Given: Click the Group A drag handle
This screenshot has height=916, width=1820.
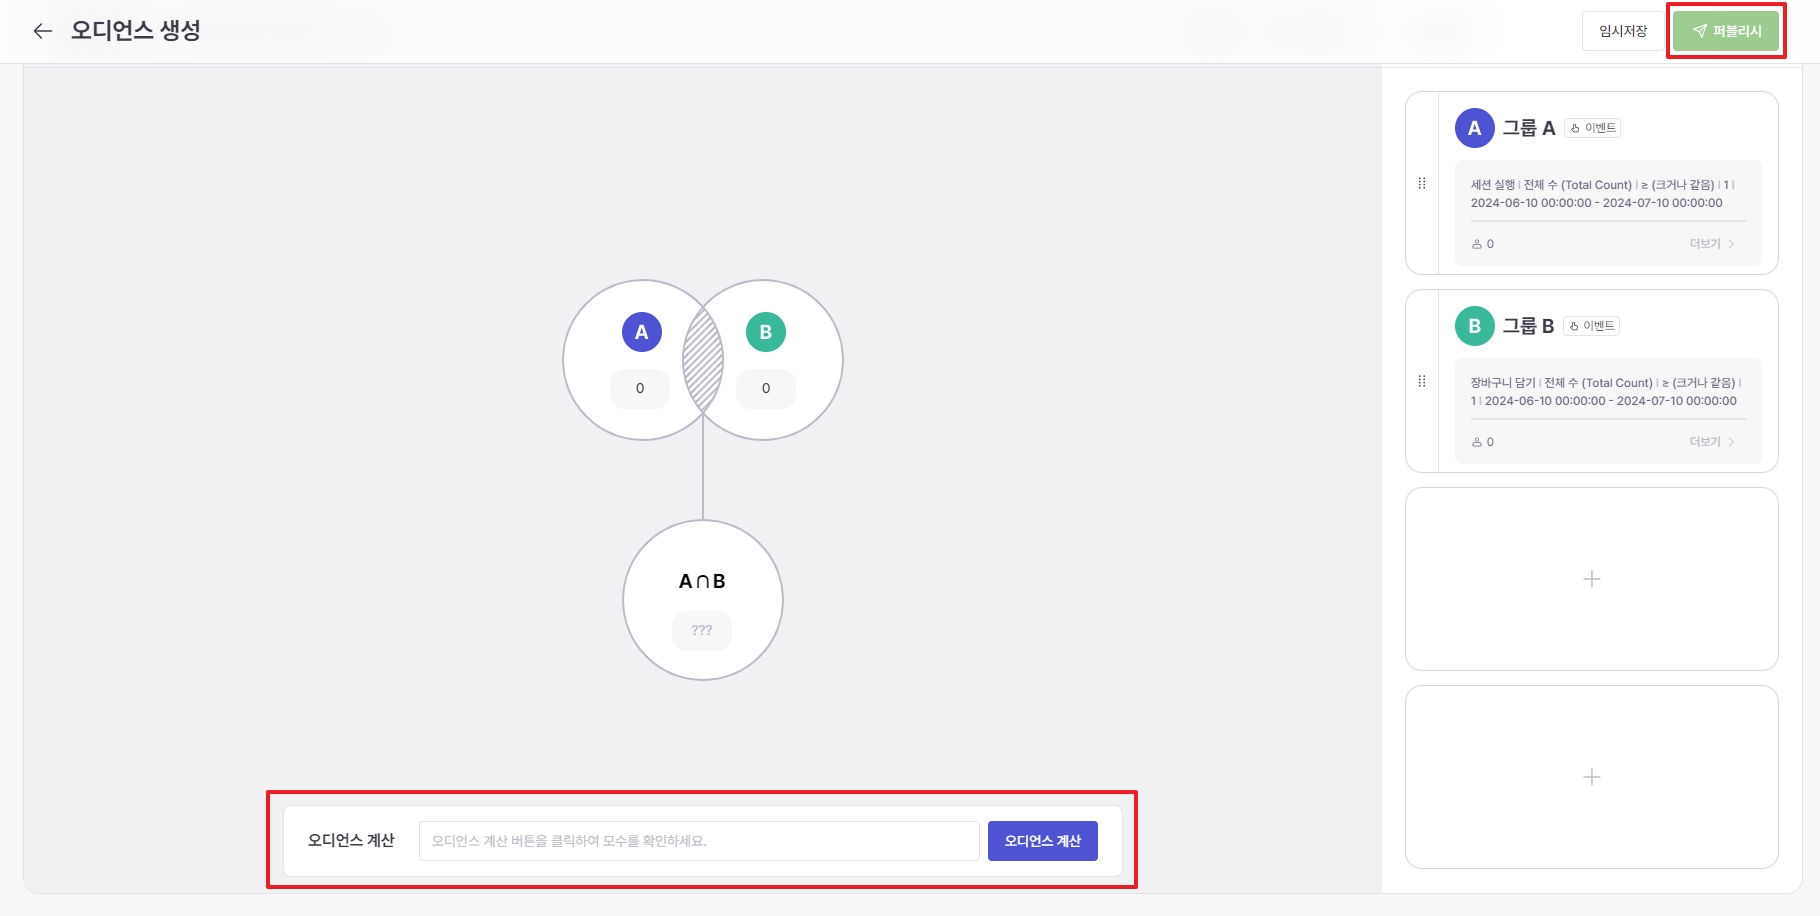Looking at the screenshot, I should pyautogui.click(x=1422, y=183).
